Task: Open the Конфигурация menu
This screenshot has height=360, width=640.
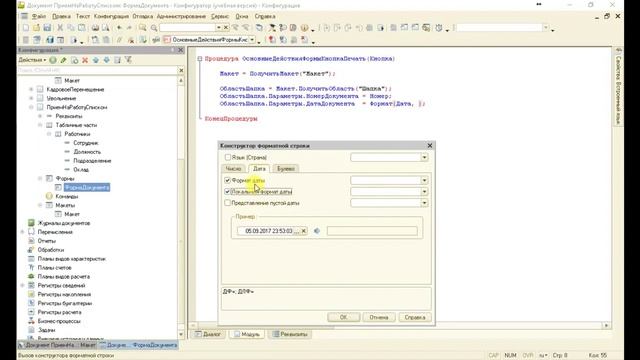Action: [111, 16]
